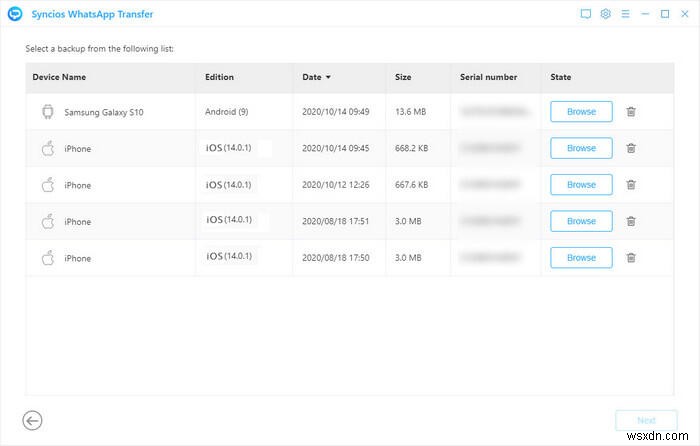Screen dimensions: 700x446
Task: Select the 2020/08/18 17:51 date cell
Action: click(x=336, y=221)
